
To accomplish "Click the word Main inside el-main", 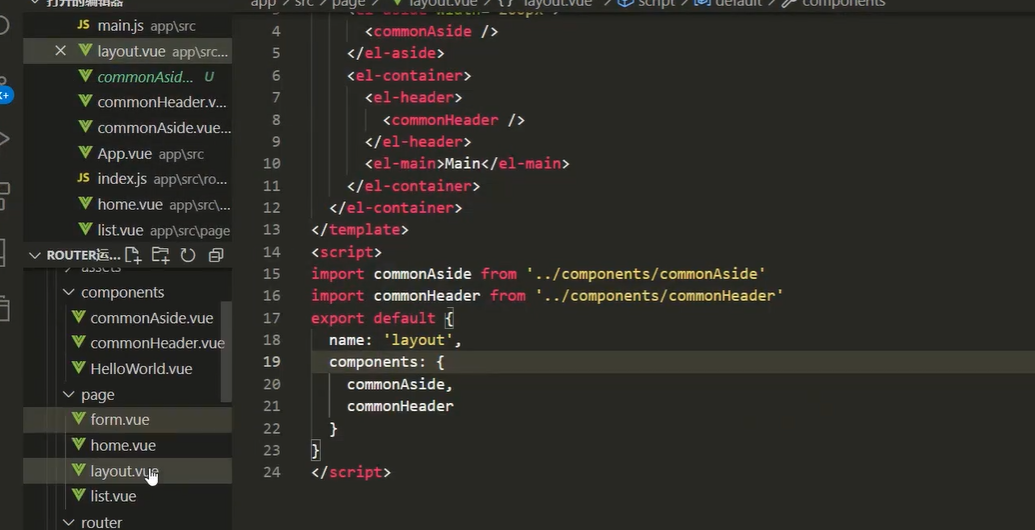I will coord(462,164).
